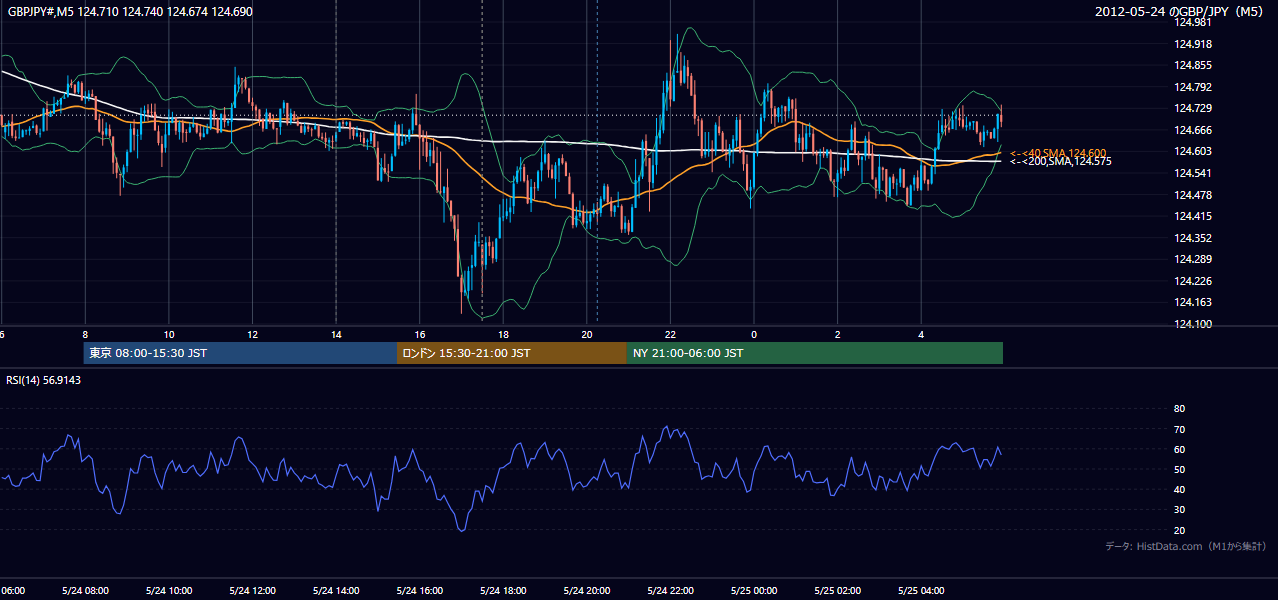
Task: Click hour label 18 under price chart
Action: (503, 334)
